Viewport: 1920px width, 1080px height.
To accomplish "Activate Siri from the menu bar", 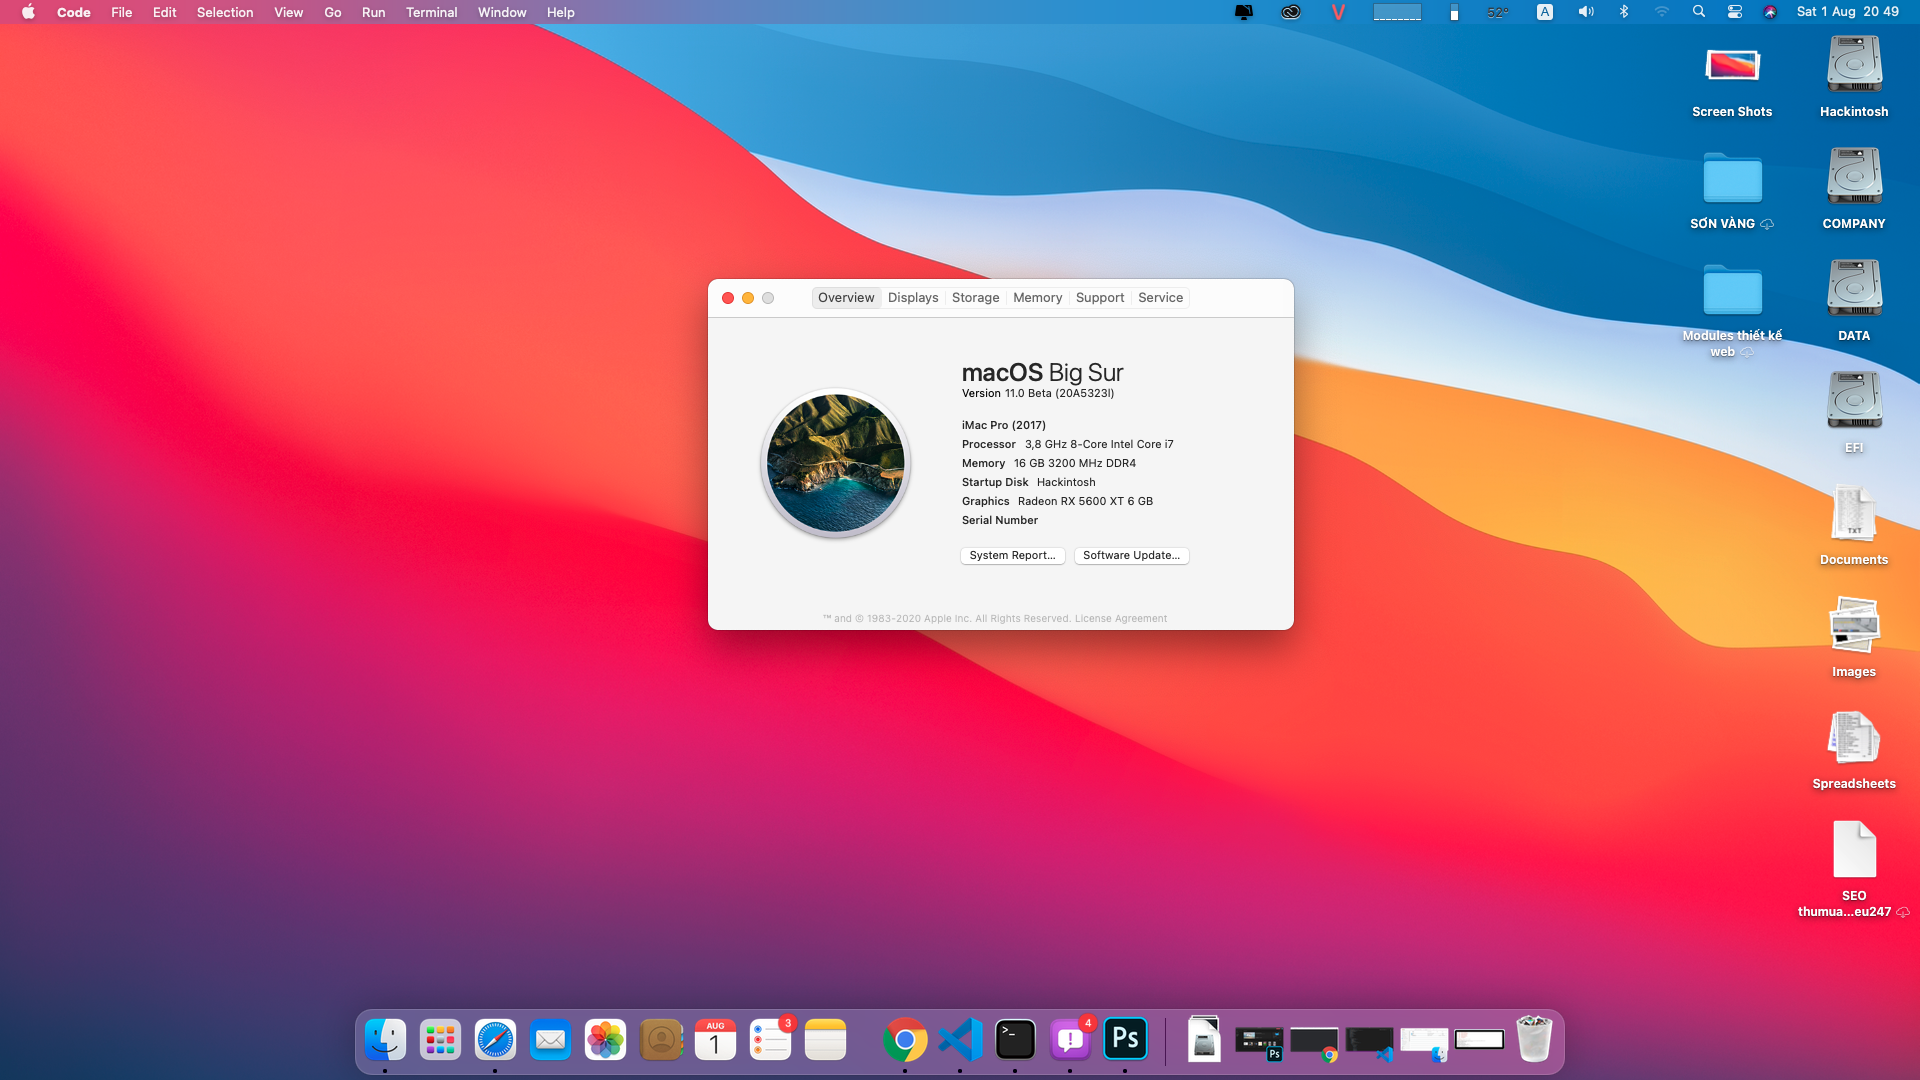I will pyautogui.click(x=1770, y=12).
